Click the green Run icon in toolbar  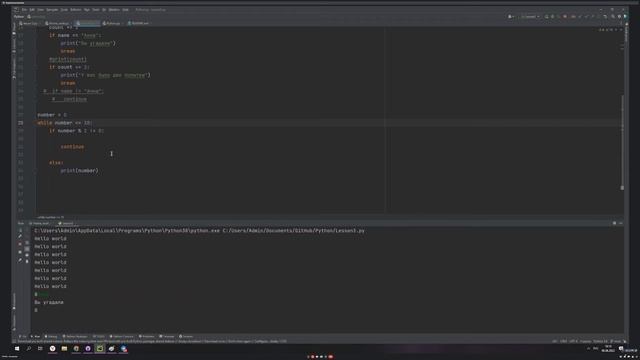(547, 17)
